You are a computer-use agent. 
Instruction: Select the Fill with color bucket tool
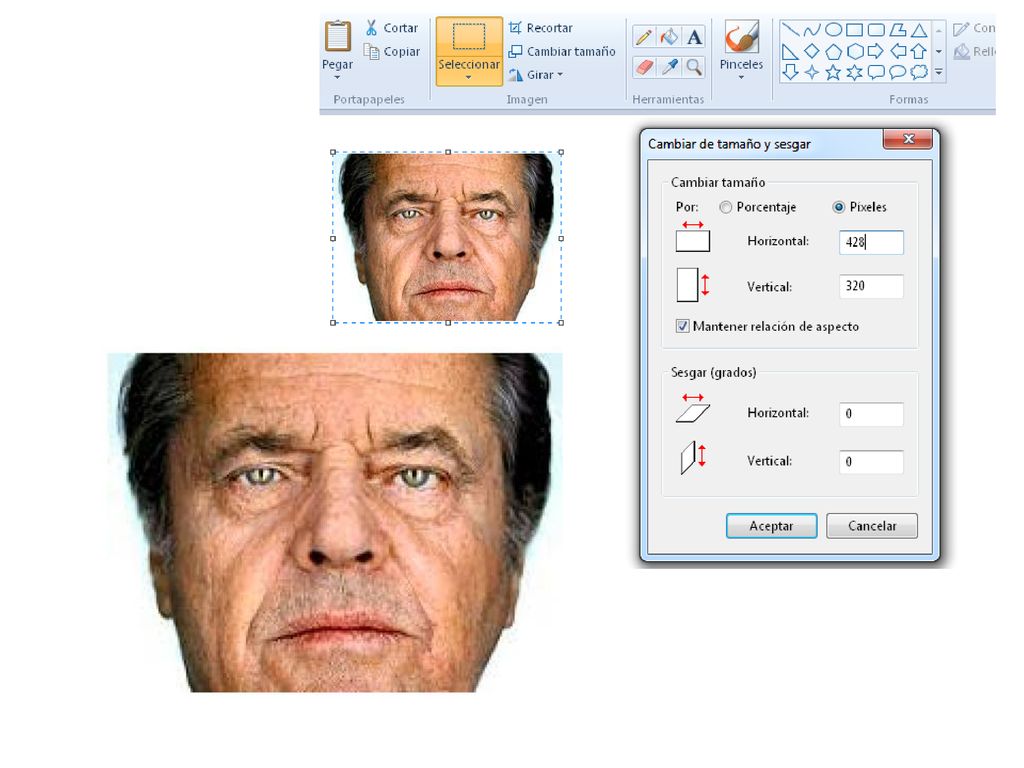pos(669,37)
